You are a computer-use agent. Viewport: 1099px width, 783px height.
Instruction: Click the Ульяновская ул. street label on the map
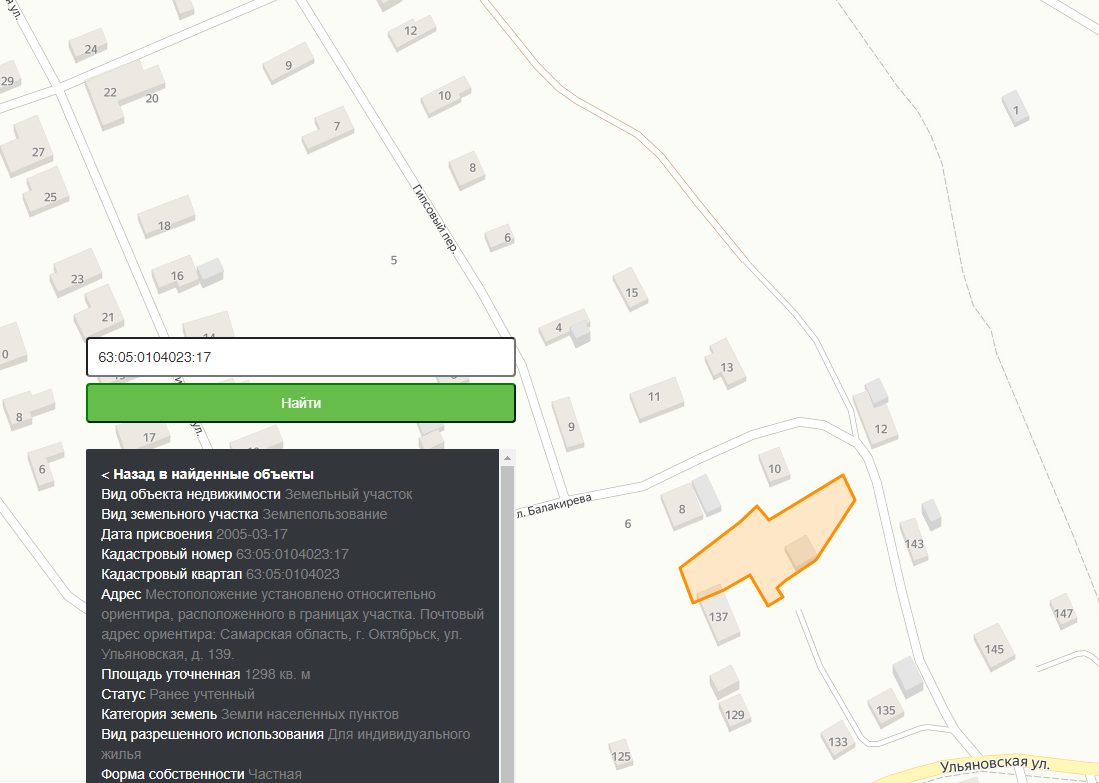tap(995, 765)
